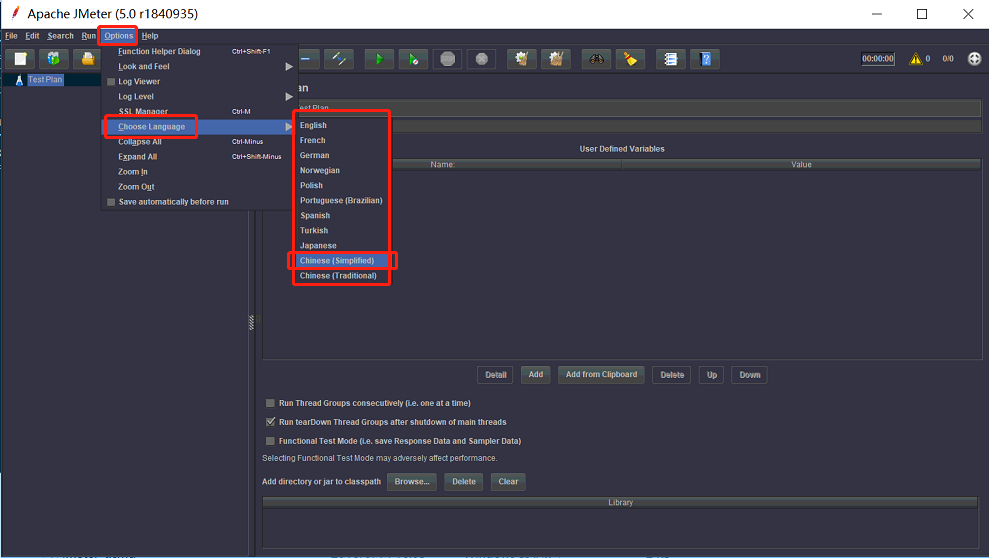Screen dimensions: 989x558
Task: Click the Toggle enable/disable icon
Action: (339, 59)
